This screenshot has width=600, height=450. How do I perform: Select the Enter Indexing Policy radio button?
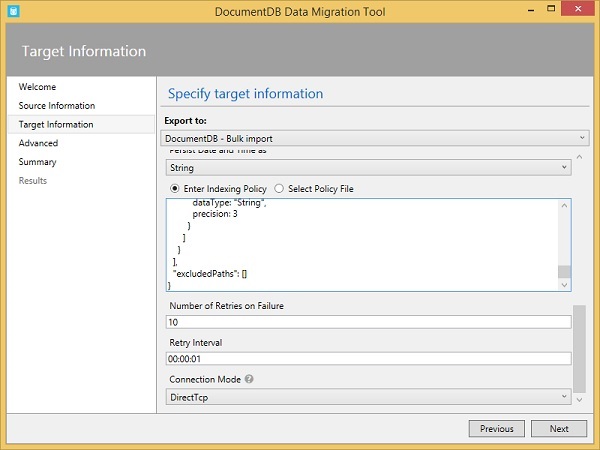pos(175,188)
